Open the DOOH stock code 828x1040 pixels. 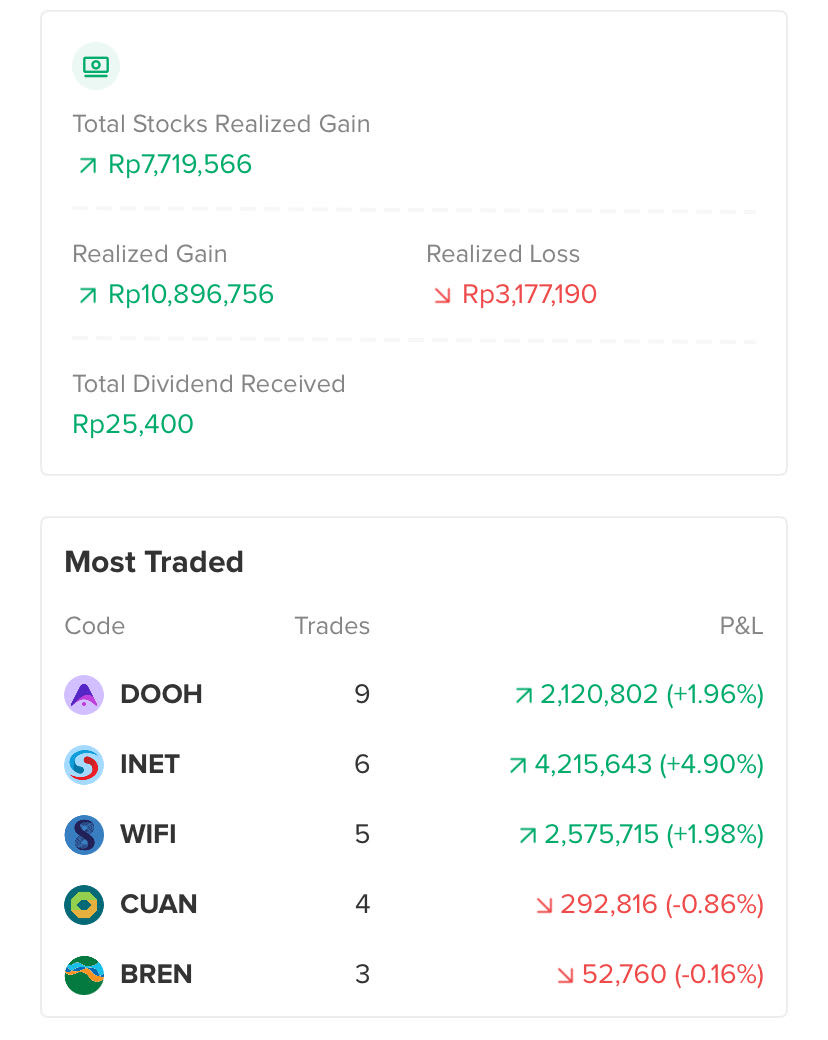(x=161, y=694)
